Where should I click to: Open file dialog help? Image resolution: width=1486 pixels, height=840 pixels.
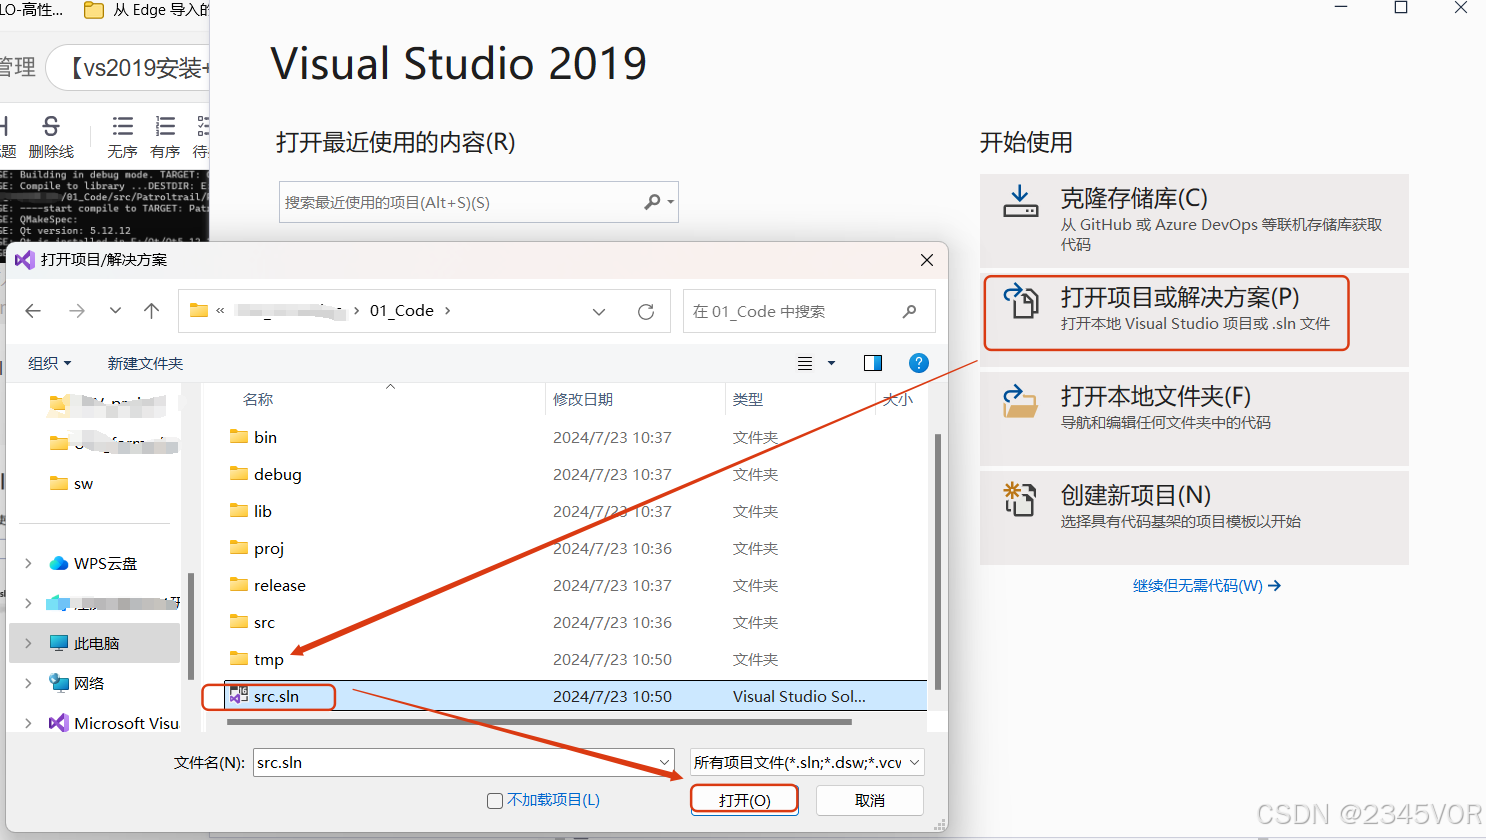coord(919,363)
